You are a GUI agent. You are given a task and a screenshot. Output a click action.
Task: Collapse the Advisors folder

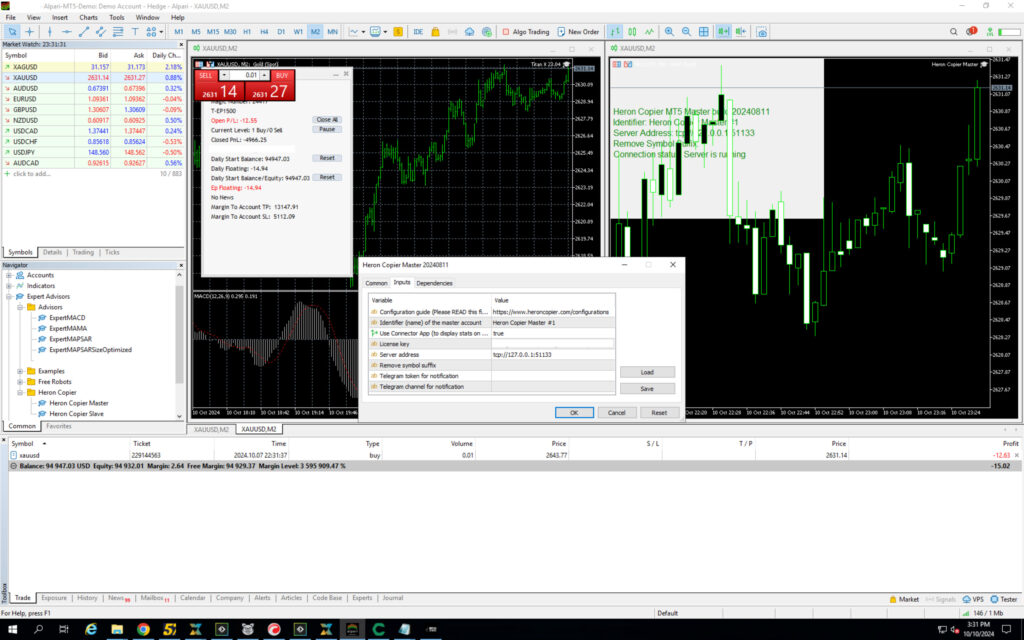click(20, 307)
